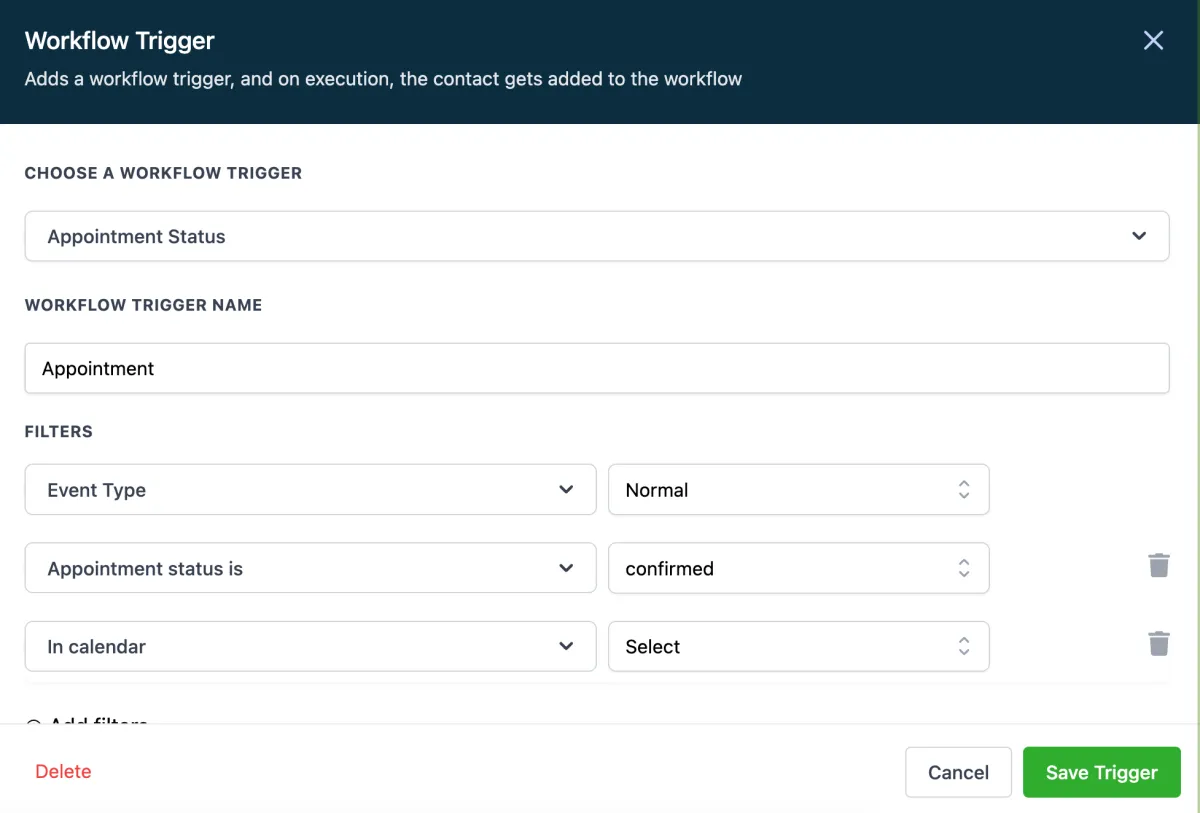Screen dimensions: 1200x813
Task: Click the "Workflow Trigger" dialog title
Action: [120, 41]
